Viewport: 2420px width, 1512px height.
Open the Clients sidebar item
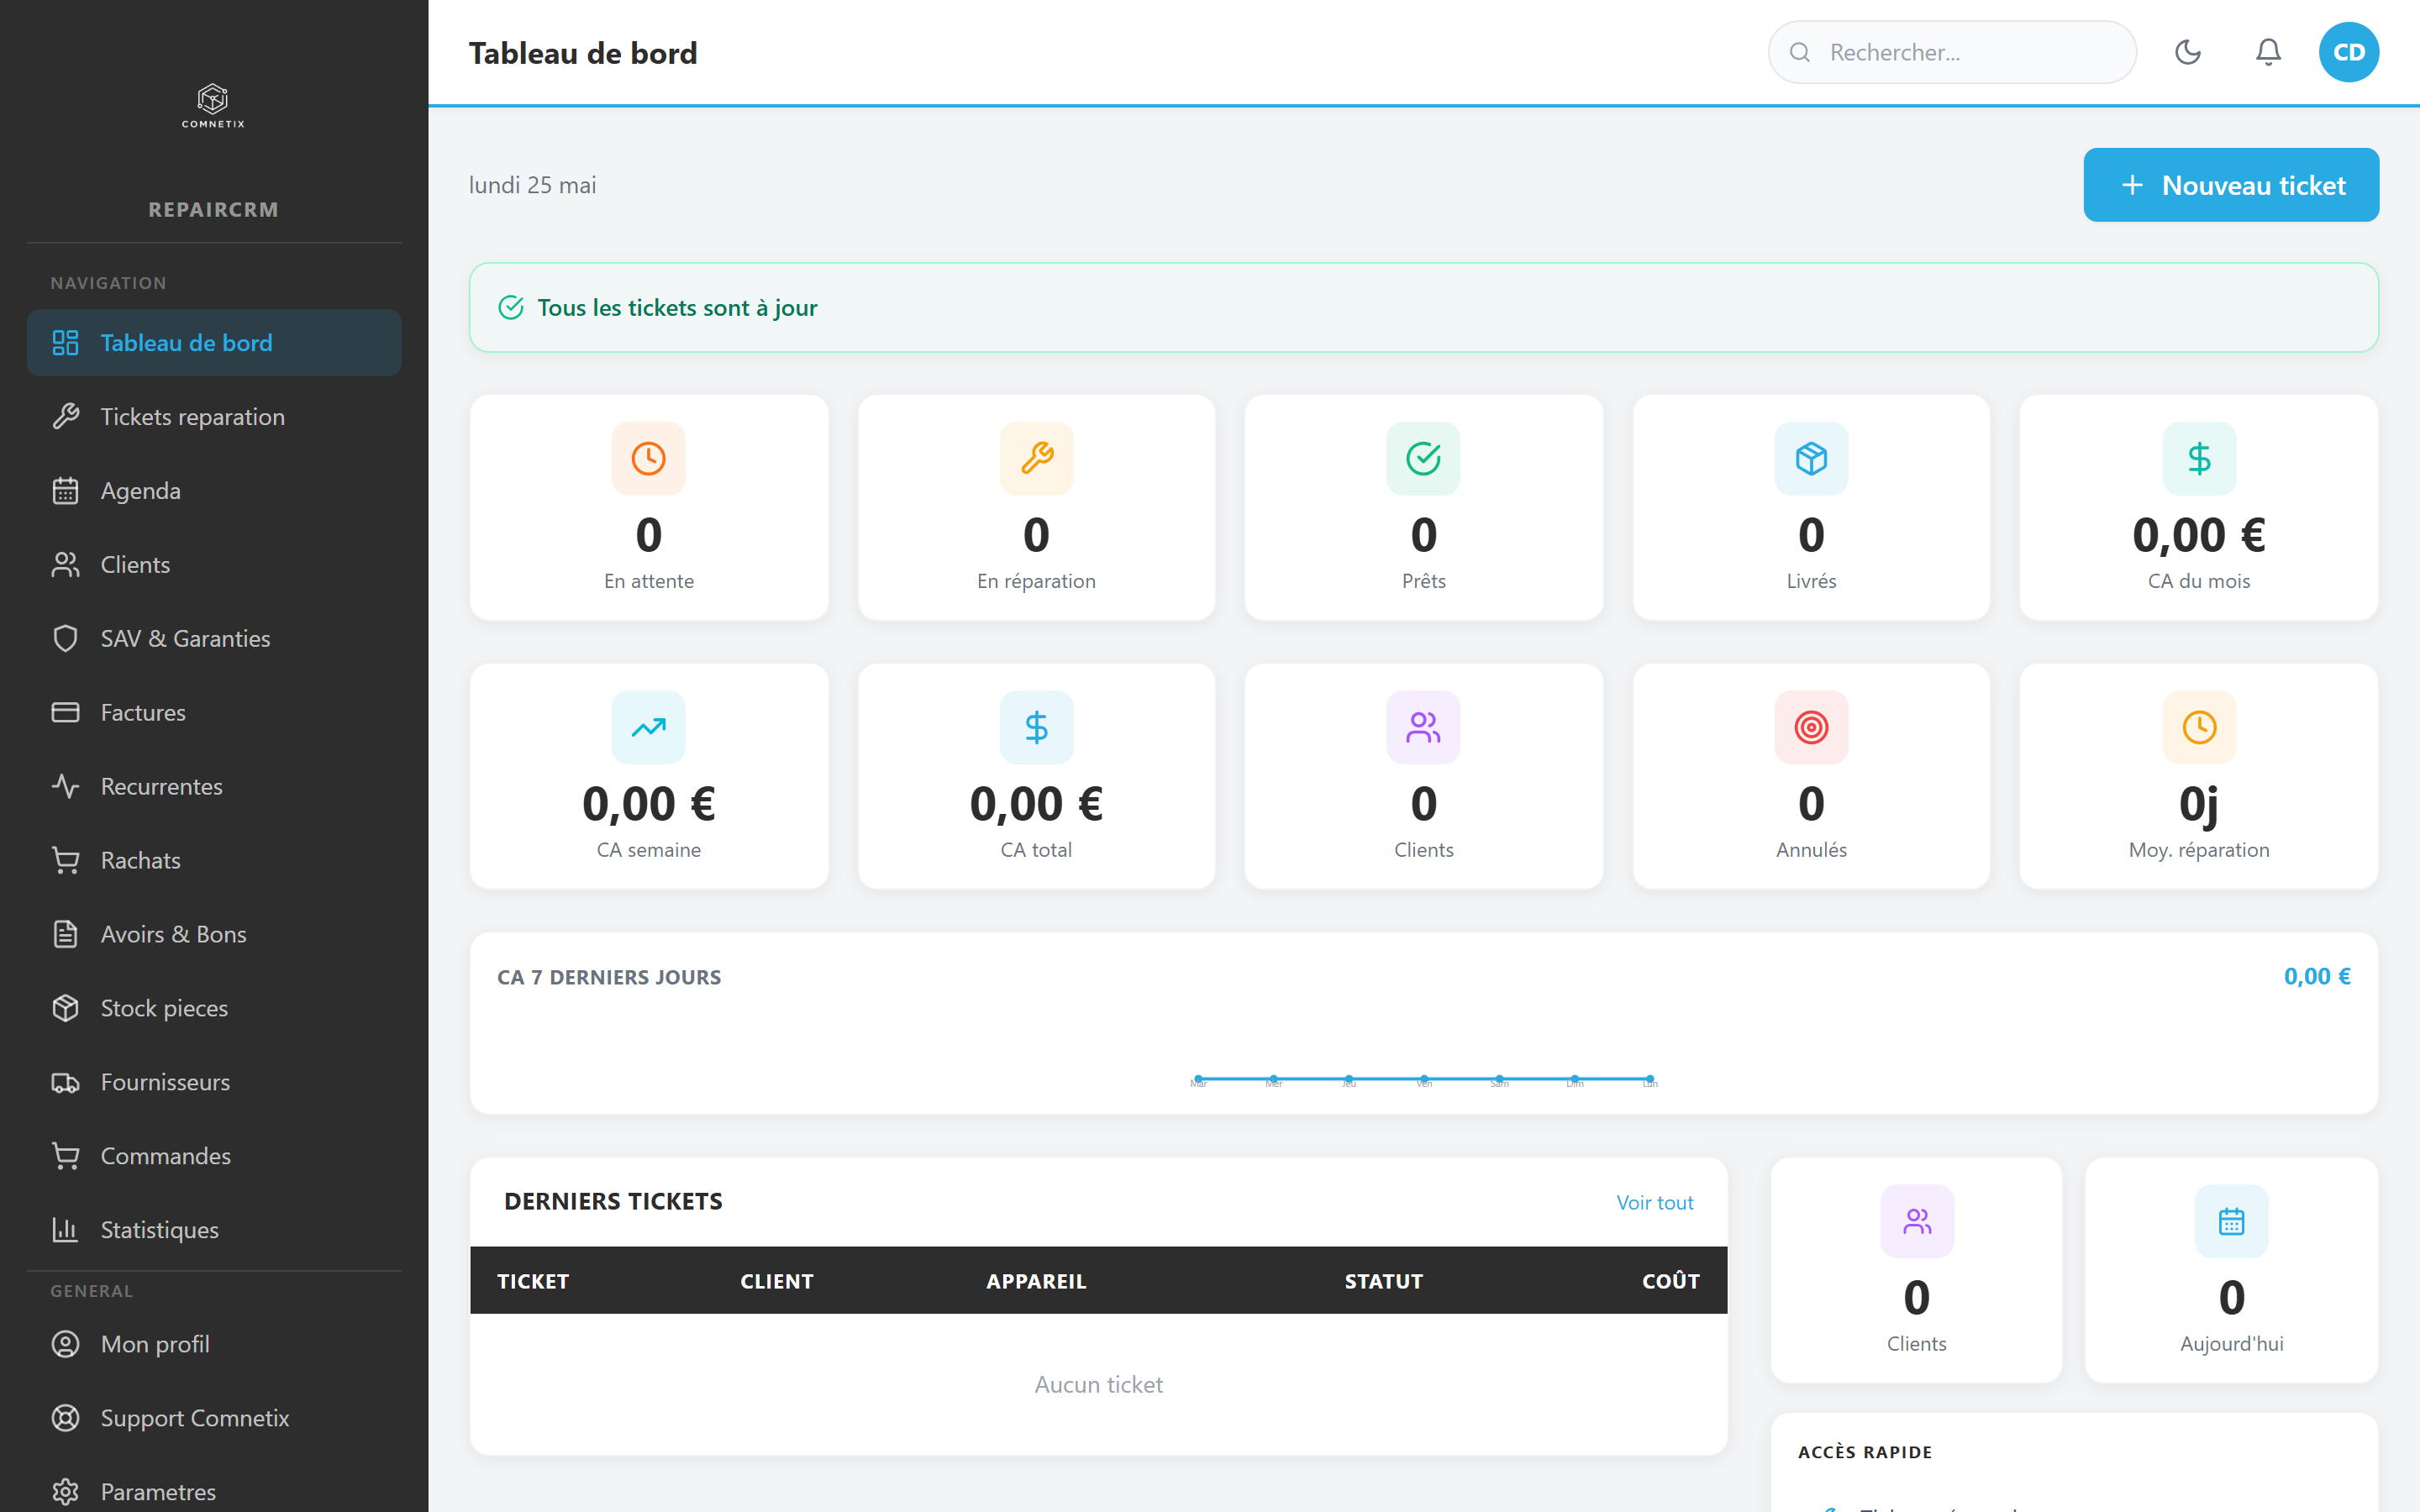(214, 565)
